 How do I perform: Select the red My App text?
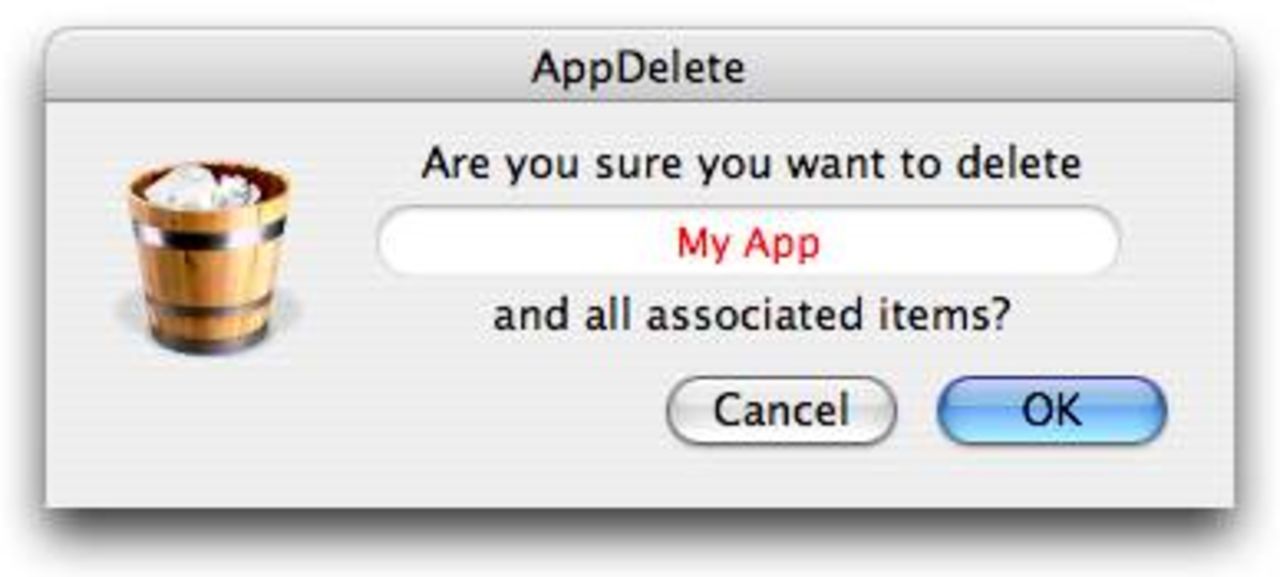point(748,241)
